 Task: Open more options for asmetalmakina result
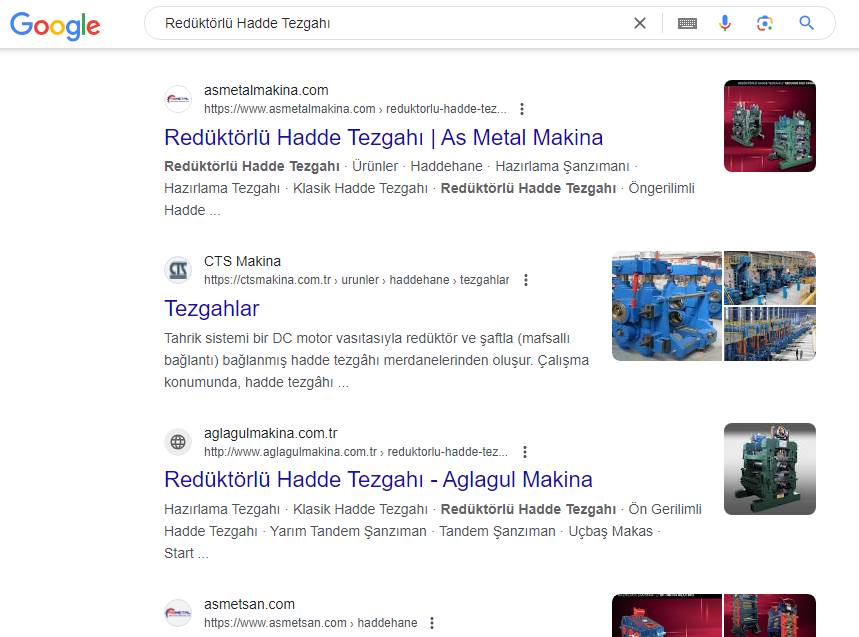[x=522, y=109]
